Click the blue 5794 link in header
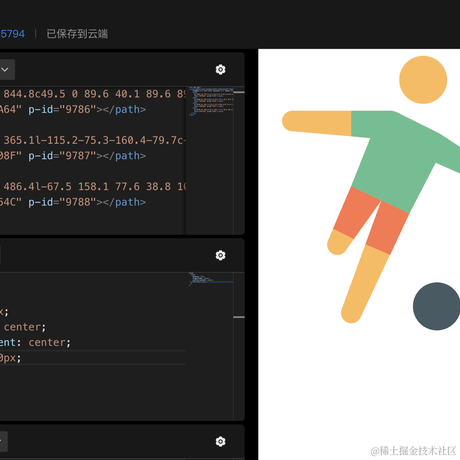The width and height of the screenshot is (460, 460). tap(12, 34)
